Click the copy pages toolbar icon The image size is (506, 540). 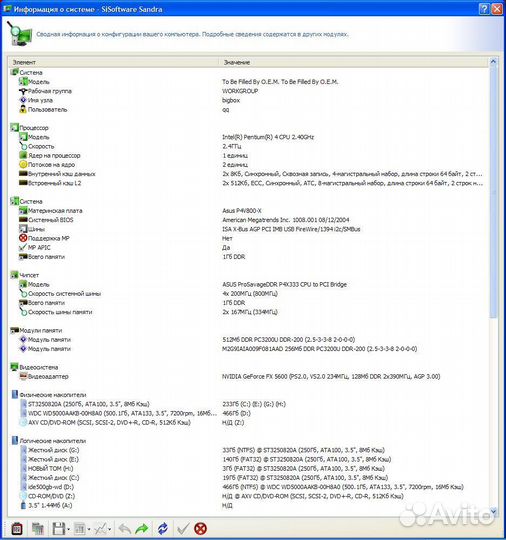click(x=38, y=528)
